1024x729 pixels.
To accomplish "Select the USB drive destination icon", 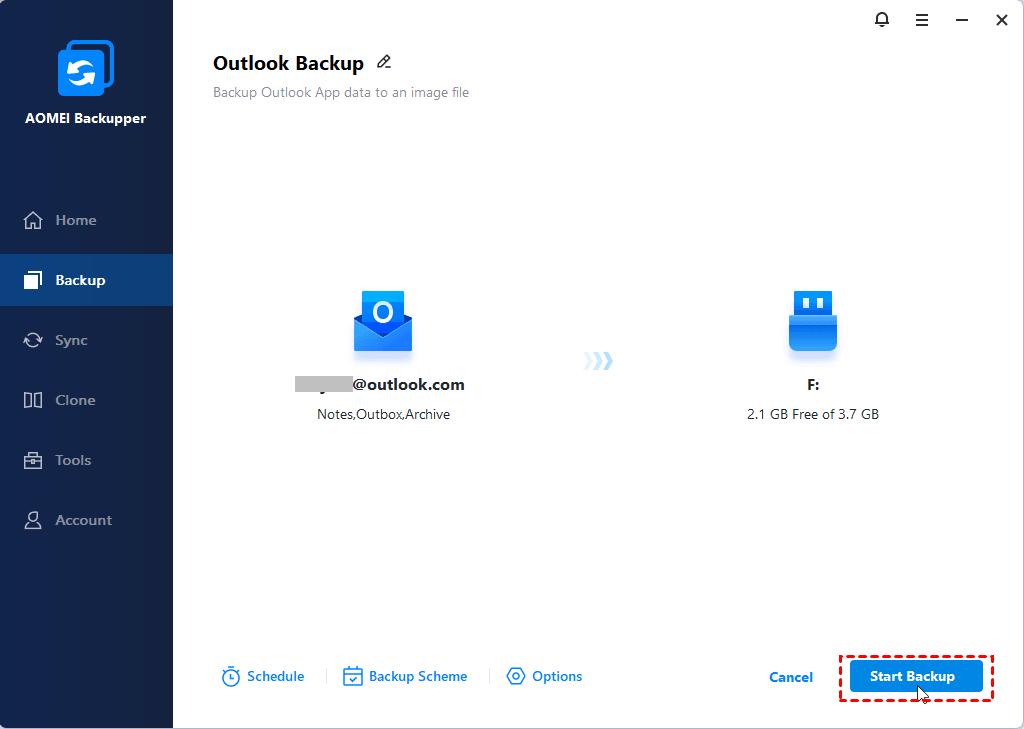I will point(812,322).
